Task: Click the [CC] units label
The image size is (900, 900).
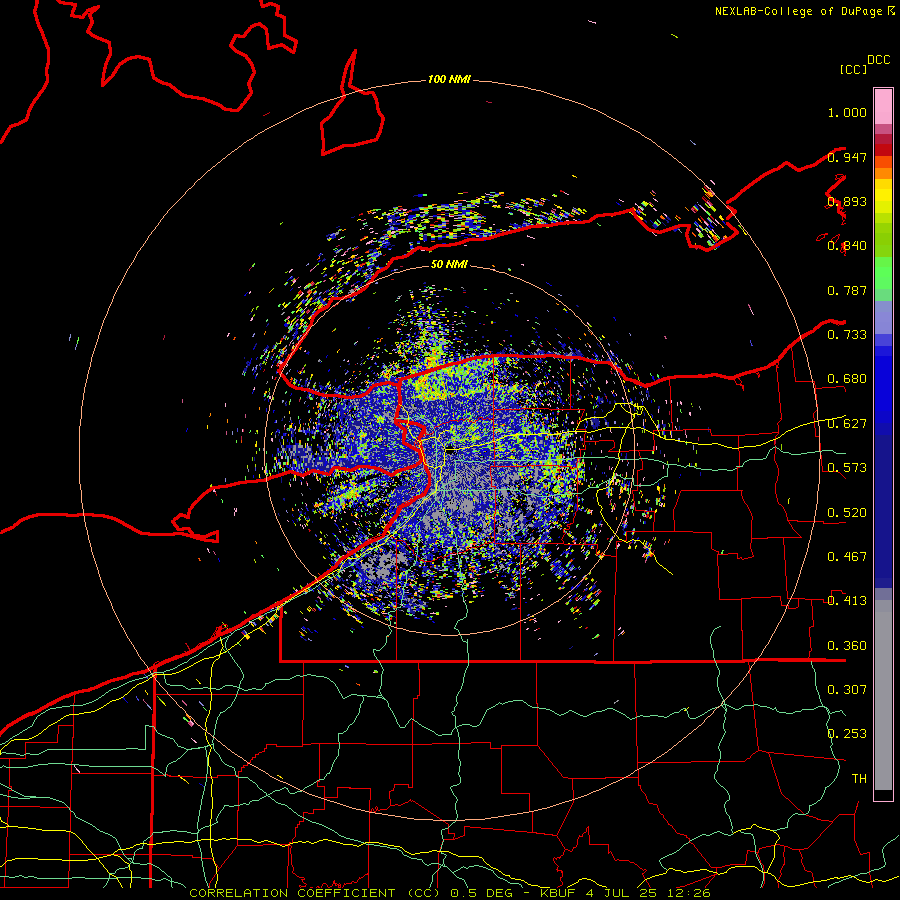Action: [x=854, y=69]
